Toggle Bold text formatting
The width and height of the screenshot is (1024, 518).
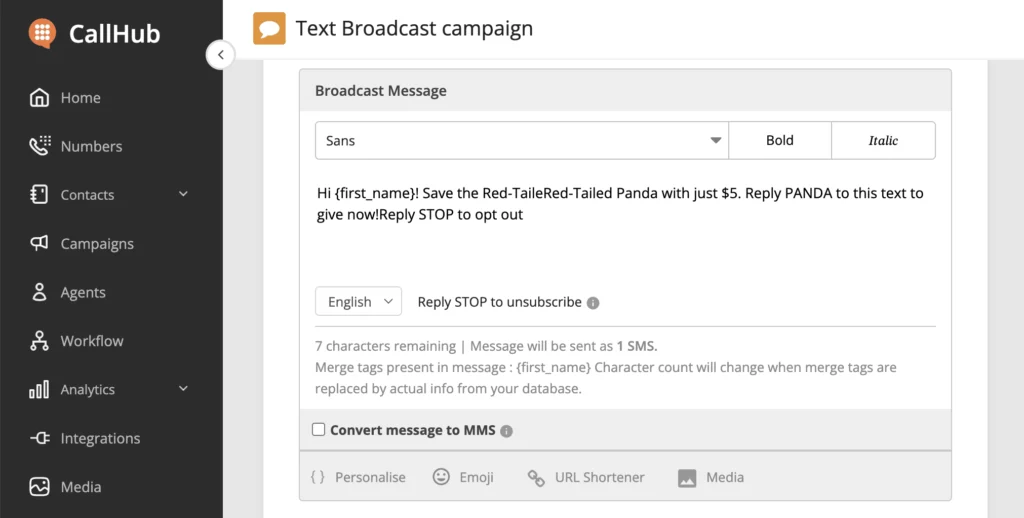pyautogui.click(x=779, y=141)
